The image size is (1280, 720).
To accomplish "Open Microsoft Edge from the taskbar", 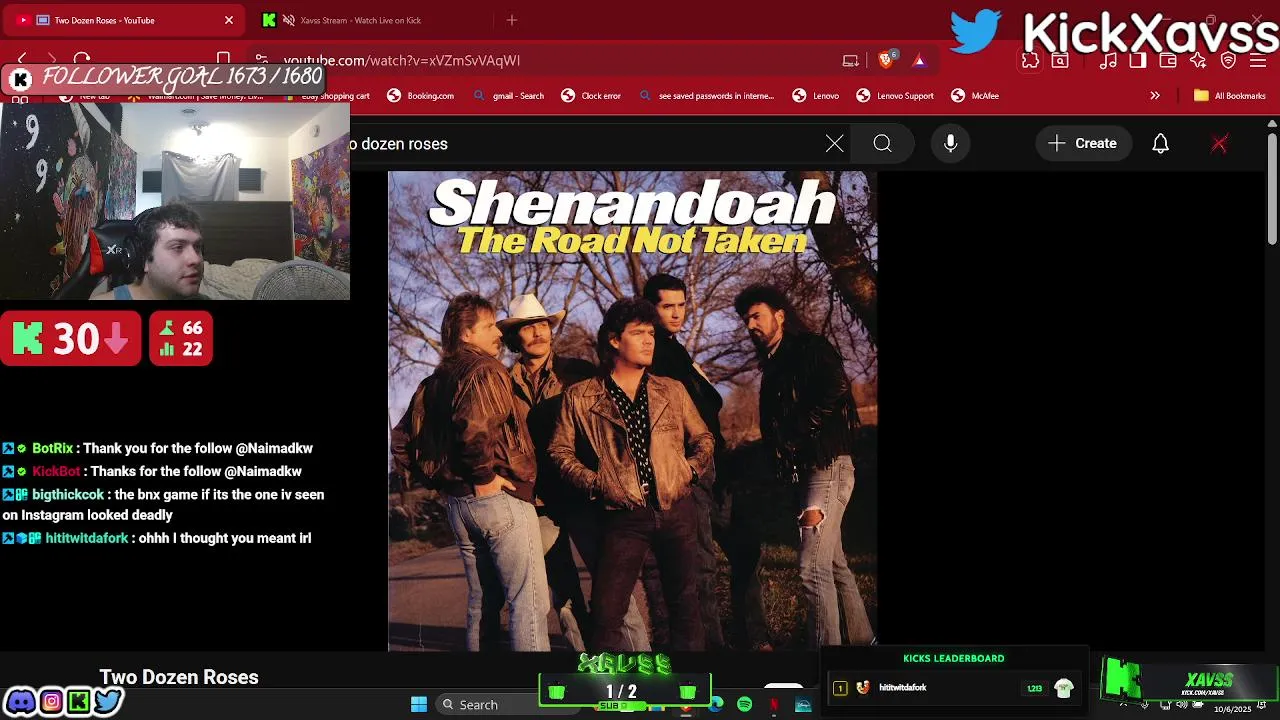I will [716, 704].
